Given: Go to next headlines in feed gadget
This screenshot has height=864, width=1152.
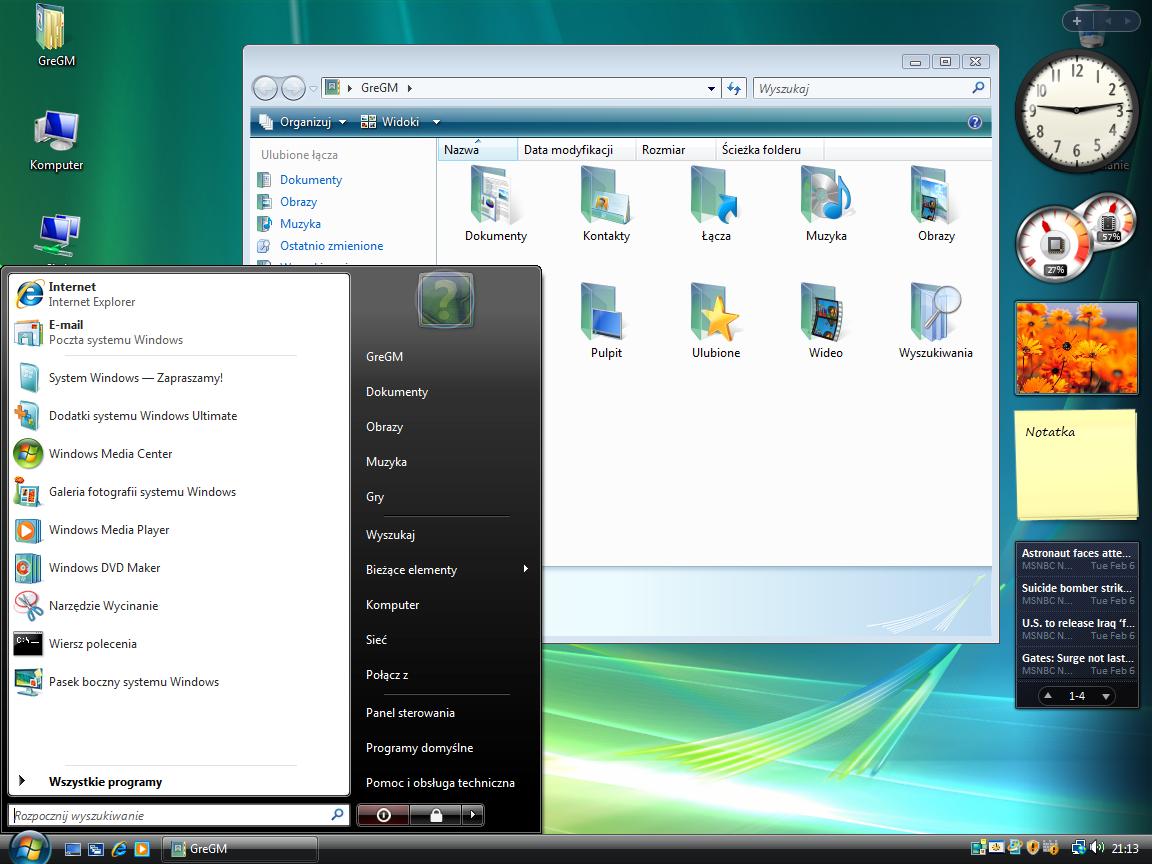Looking at the screenshot, I should [1106, 696].
